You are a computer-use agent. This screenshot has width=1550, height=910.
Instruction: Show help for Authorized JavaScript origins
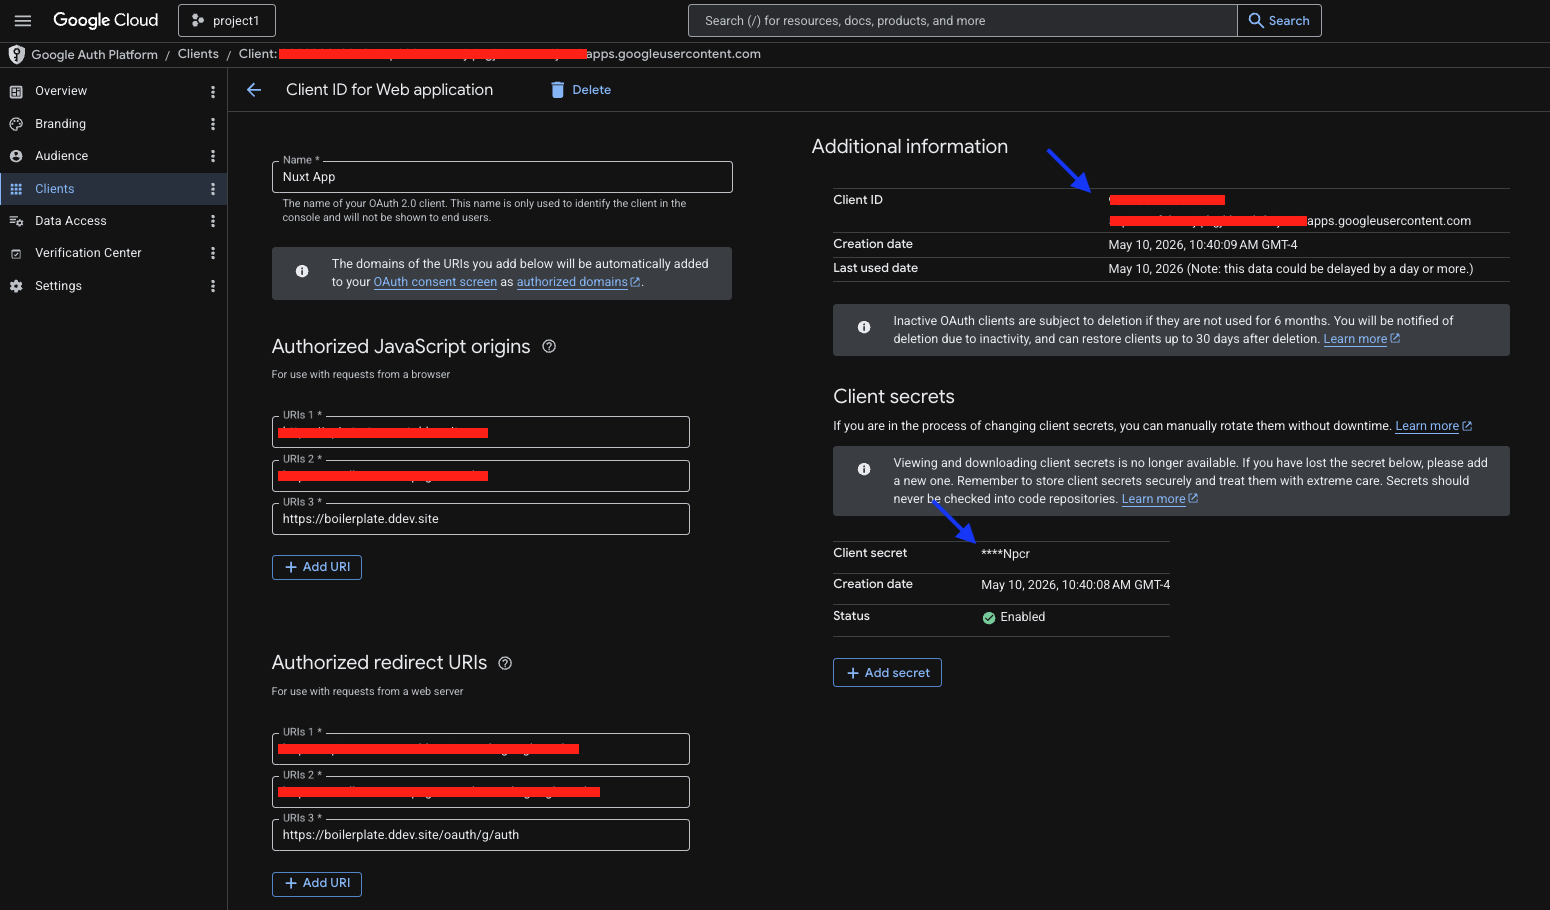click(x=549, y=346)
